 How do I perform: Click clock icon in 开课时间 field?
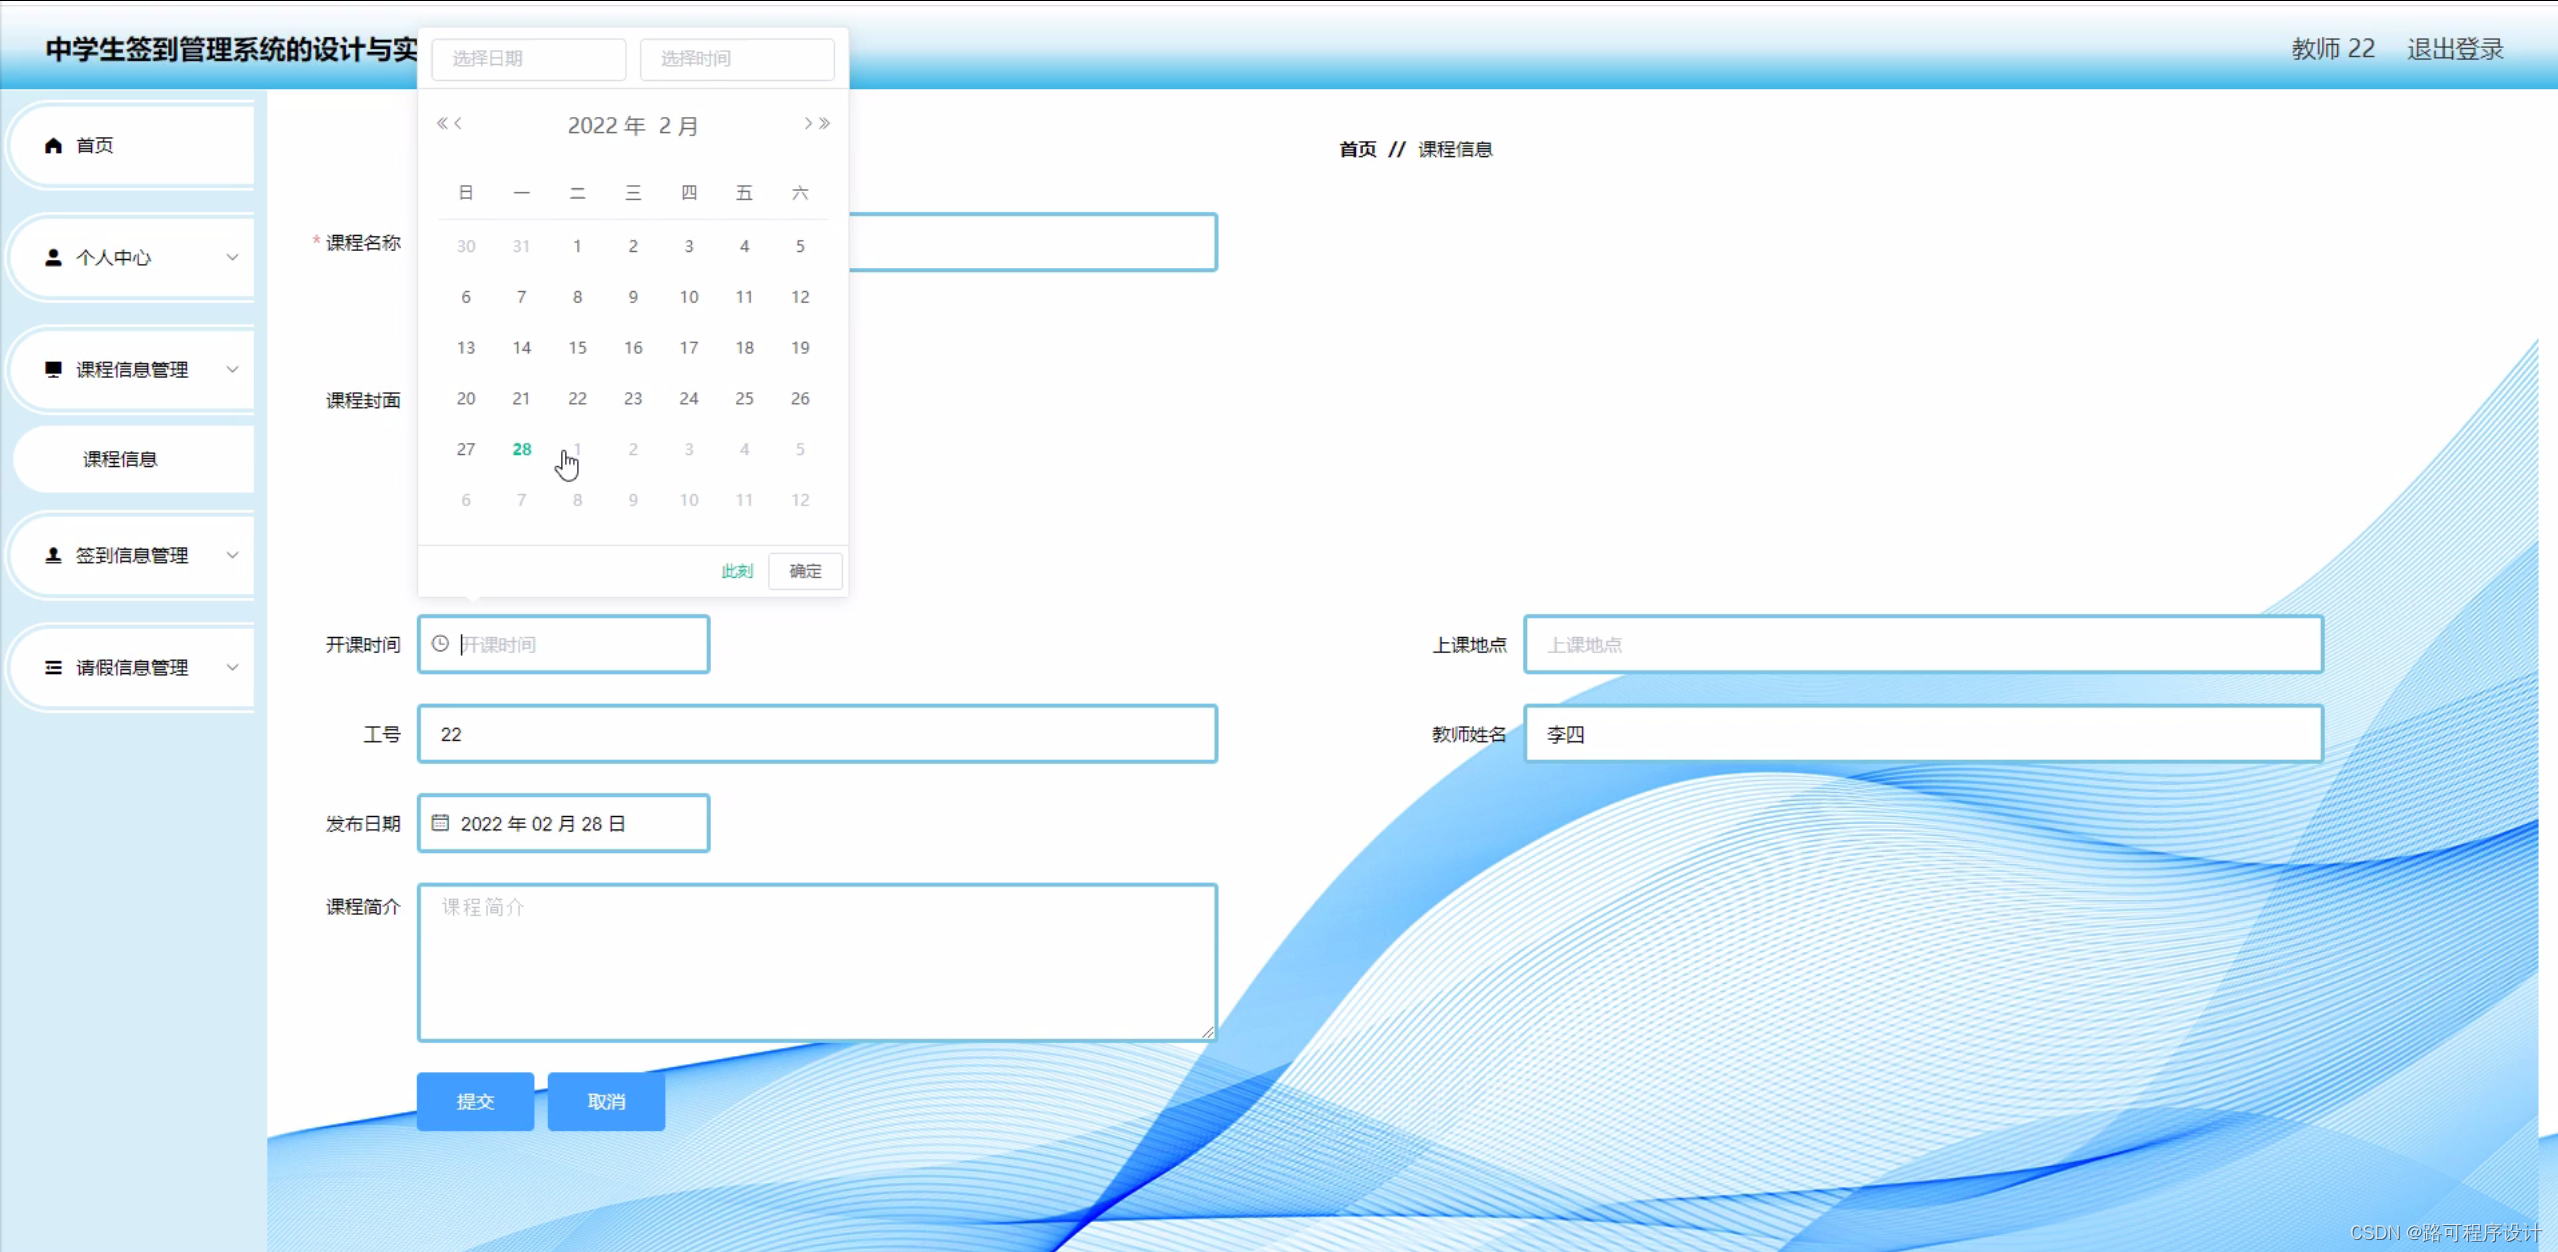click(440, 644)
